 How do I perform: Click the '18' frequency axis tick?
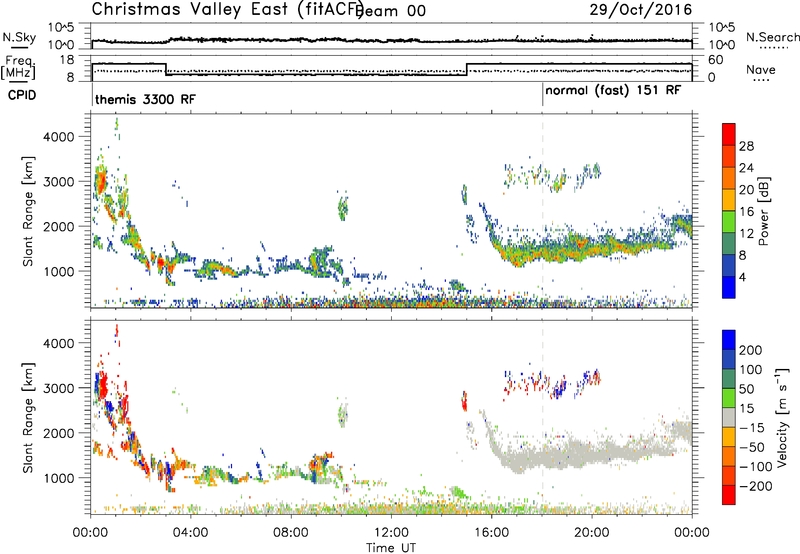[x=67, y=60]
